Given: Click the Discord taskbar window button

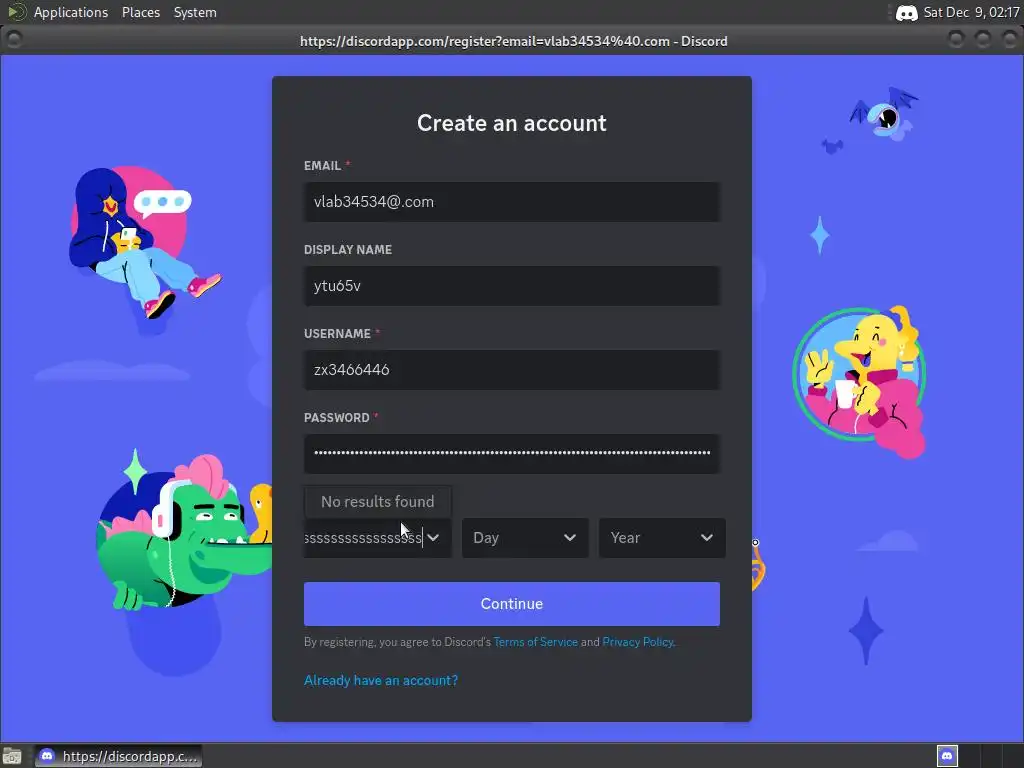Looking at the screenshot, I should coord(118,756).
